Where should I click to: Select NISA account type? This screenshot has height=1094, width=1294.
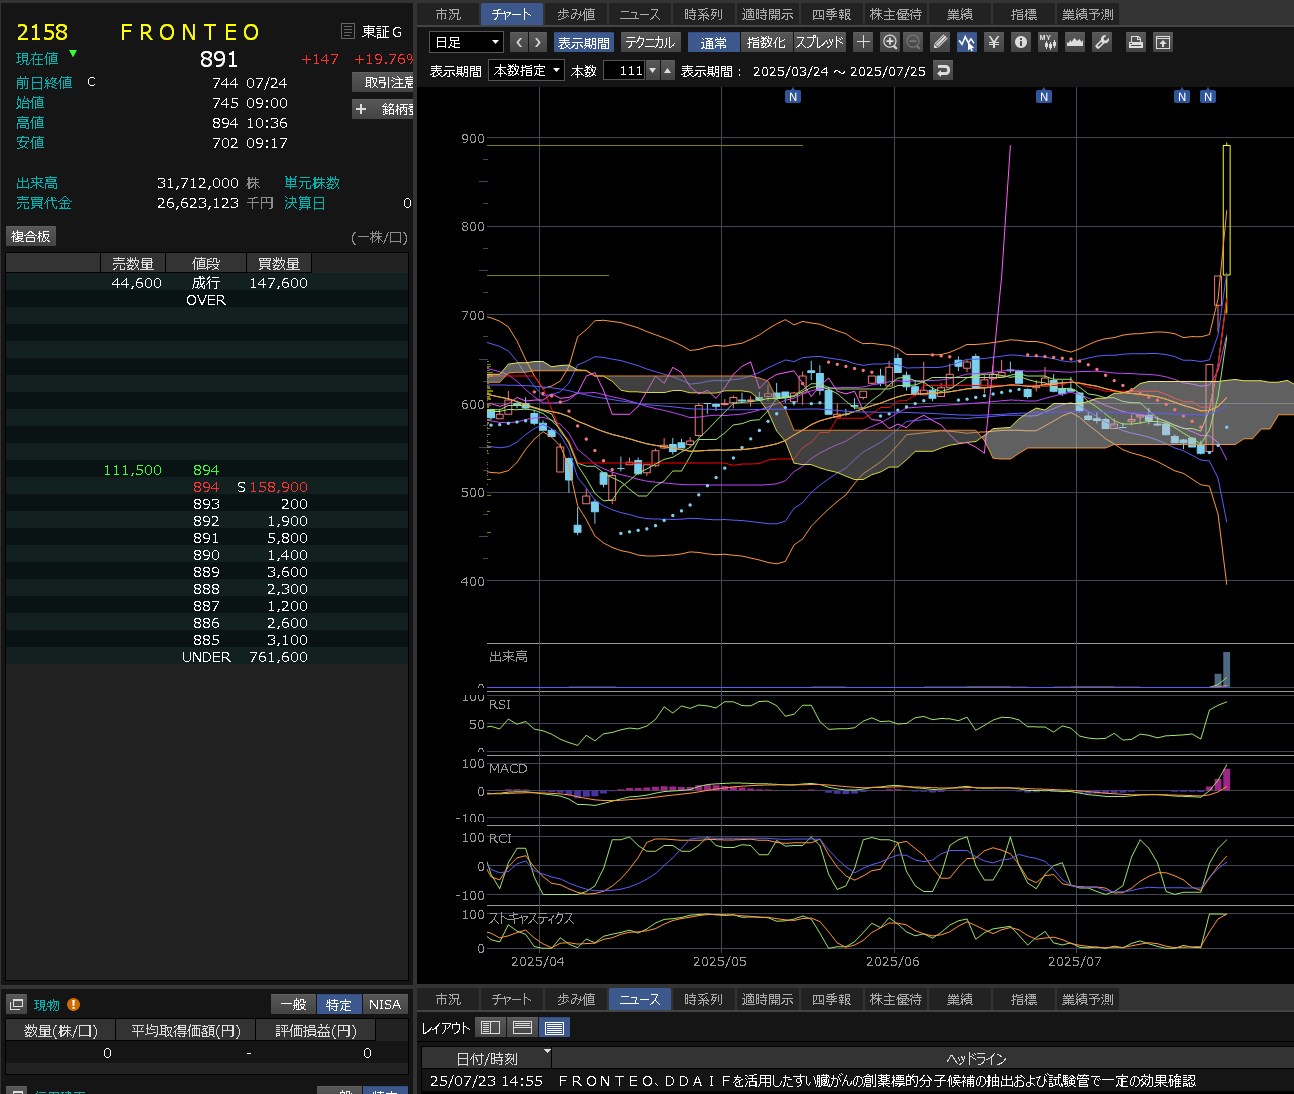click(385, 1004)
